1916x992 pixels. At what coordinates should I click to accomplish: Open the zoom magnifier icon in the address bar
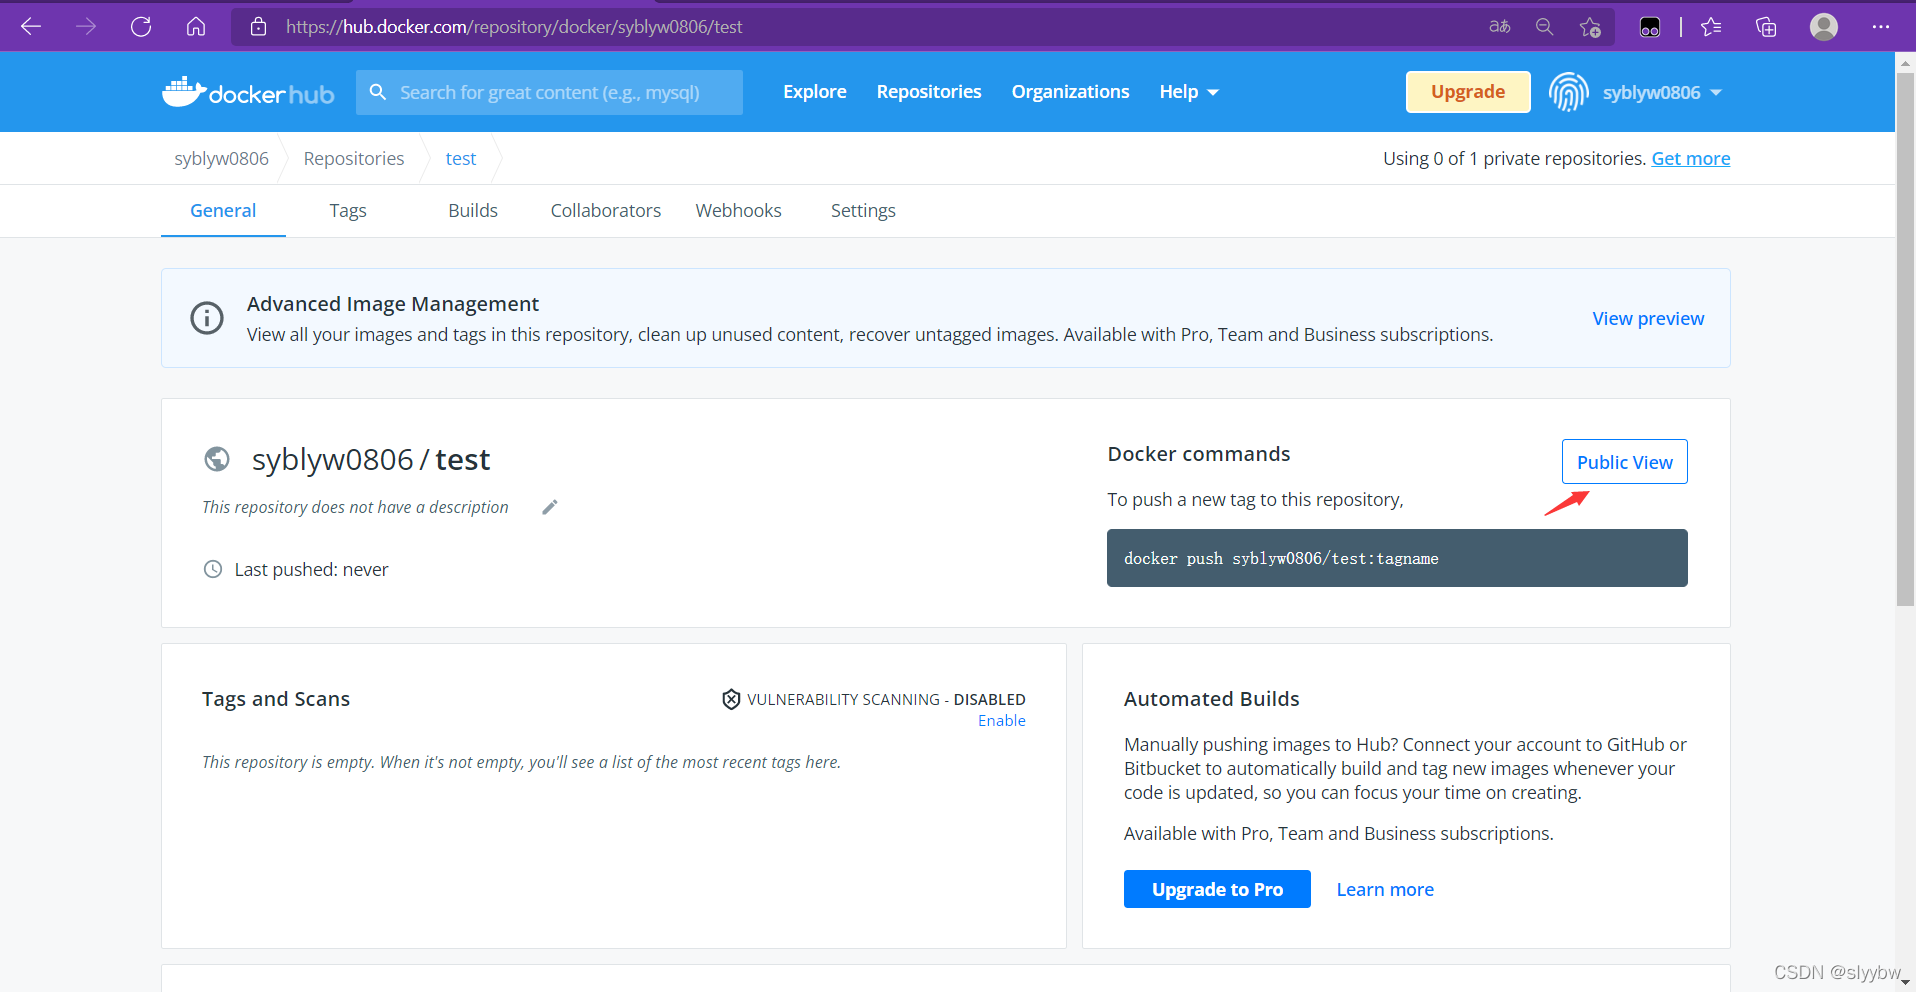(x=1545, y=27)
